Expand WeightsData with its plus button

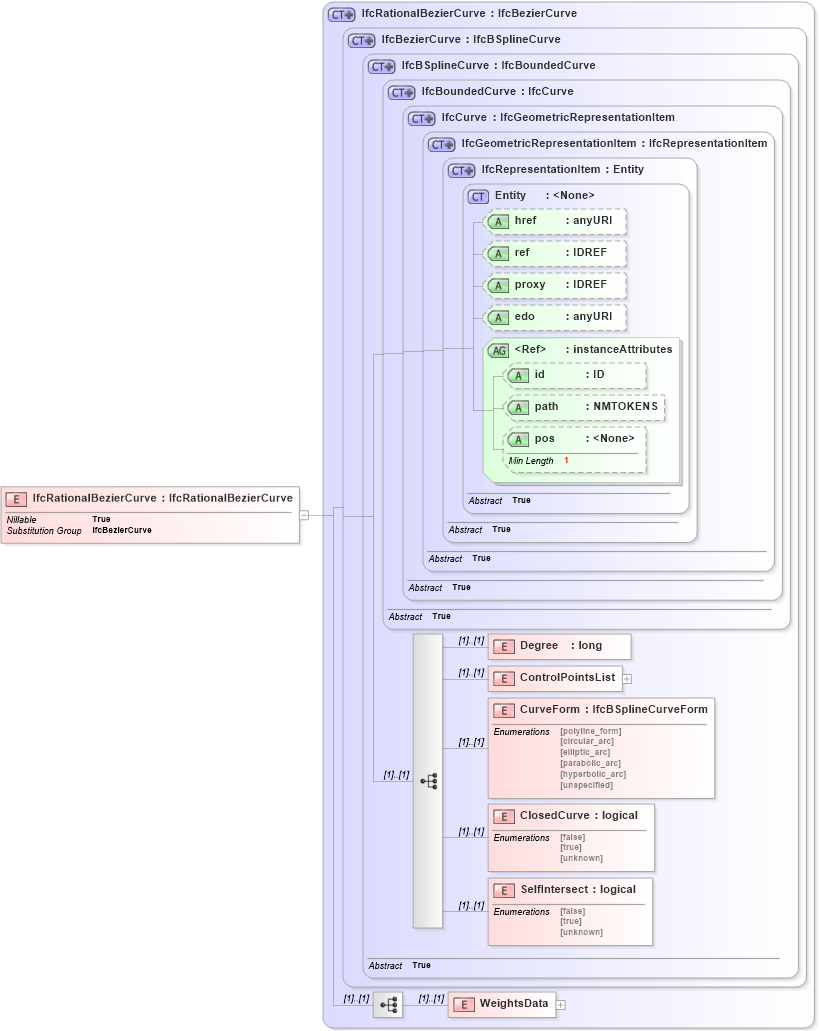click(x=559, y=1003)
